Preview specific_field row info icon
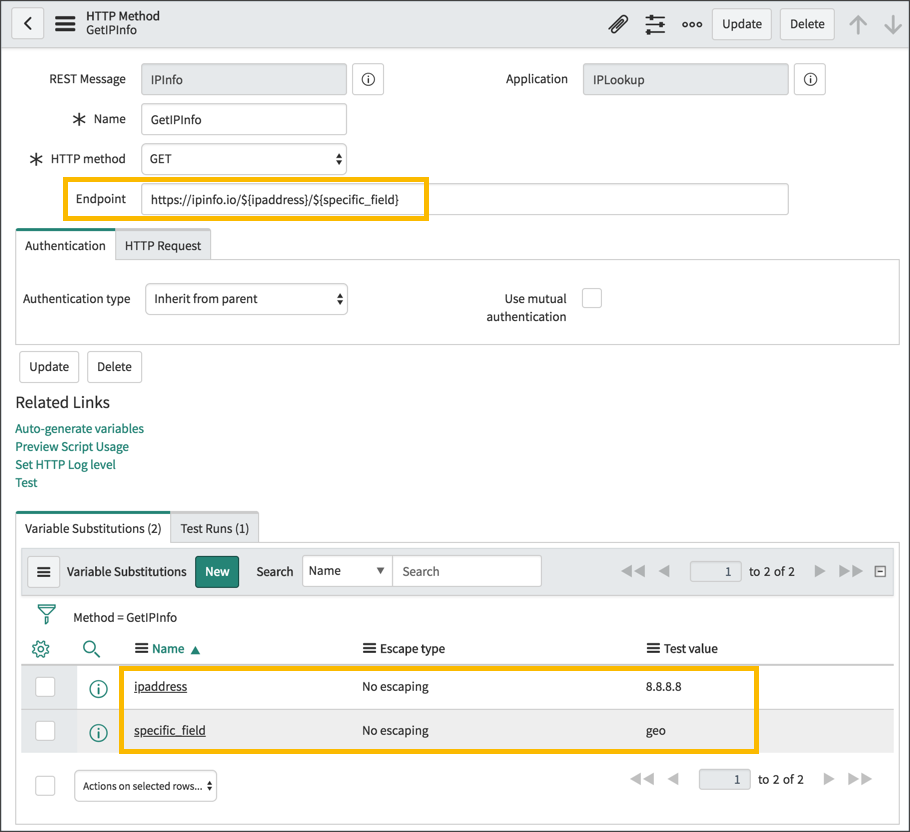 [98, 733]
